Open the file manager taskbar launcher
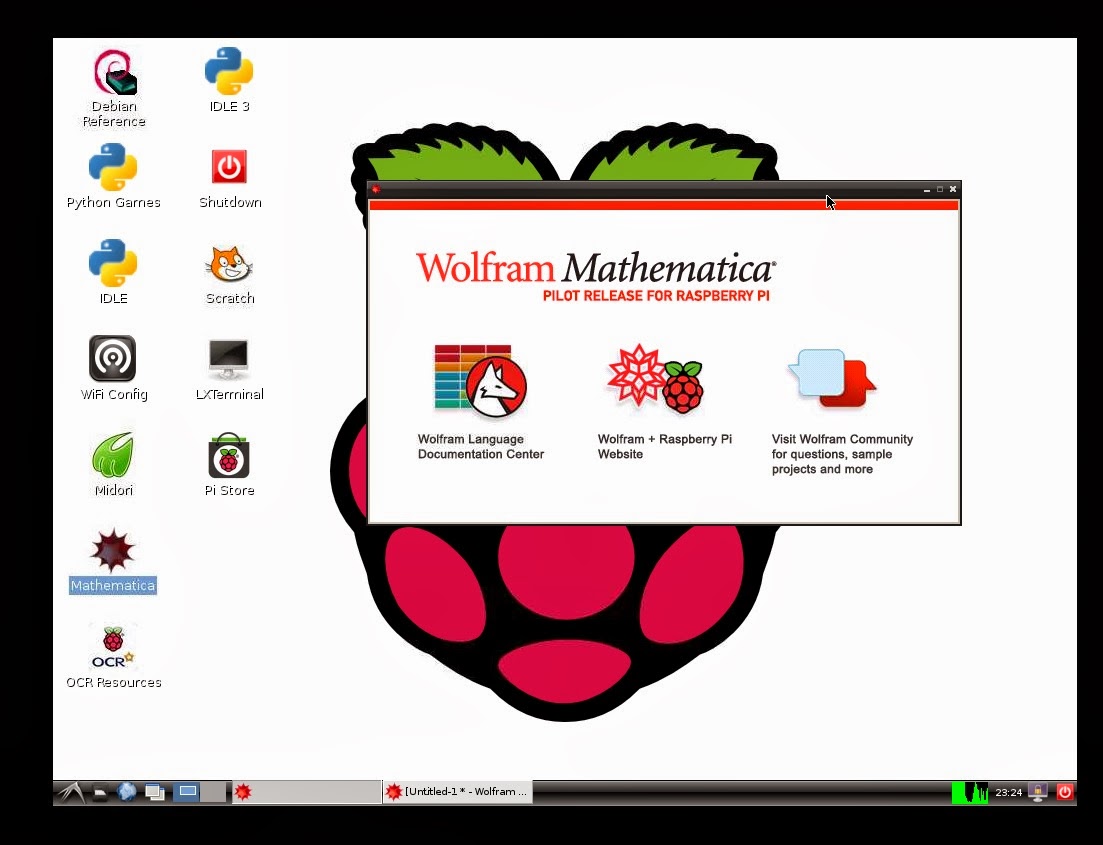 tap(101, 793)
